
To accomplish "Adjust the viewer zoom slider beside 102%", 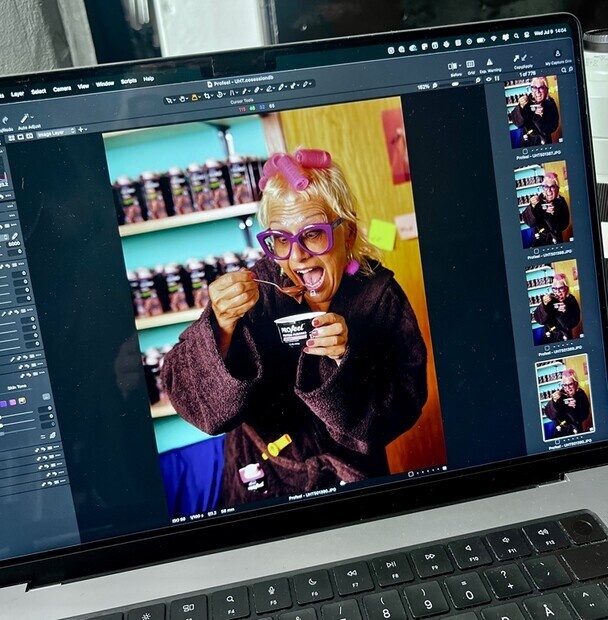I will (456, 83).
